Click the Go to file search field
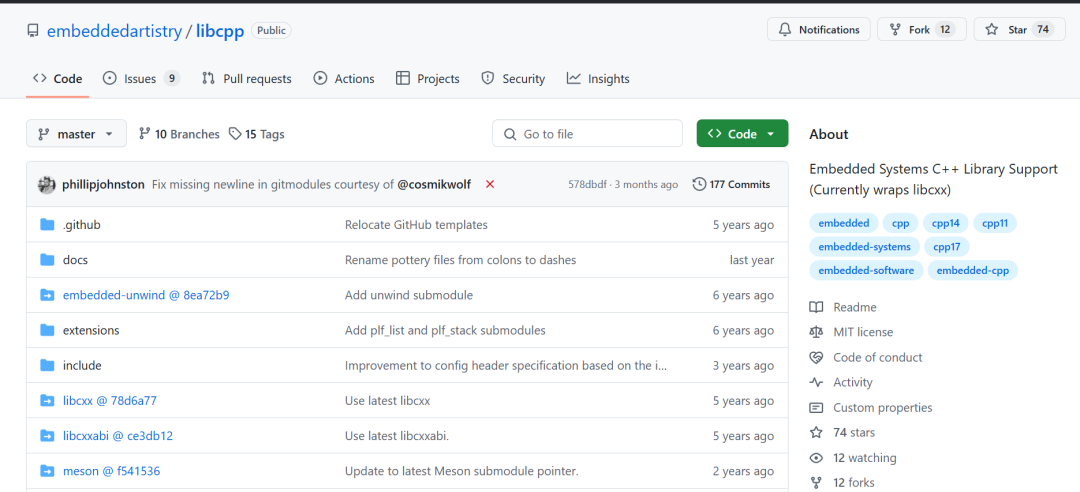 [x=588, y=134]
